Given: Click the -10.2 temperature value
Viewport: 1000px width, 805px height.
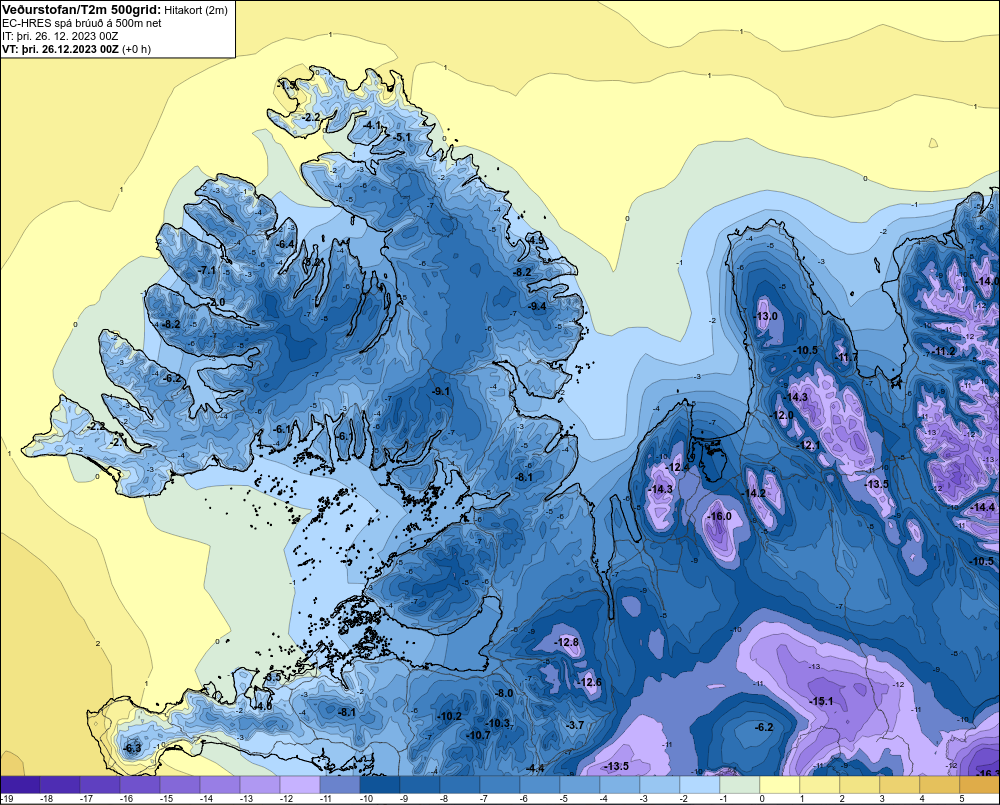Looking at the screenshot, I should (x=449, y=716).
